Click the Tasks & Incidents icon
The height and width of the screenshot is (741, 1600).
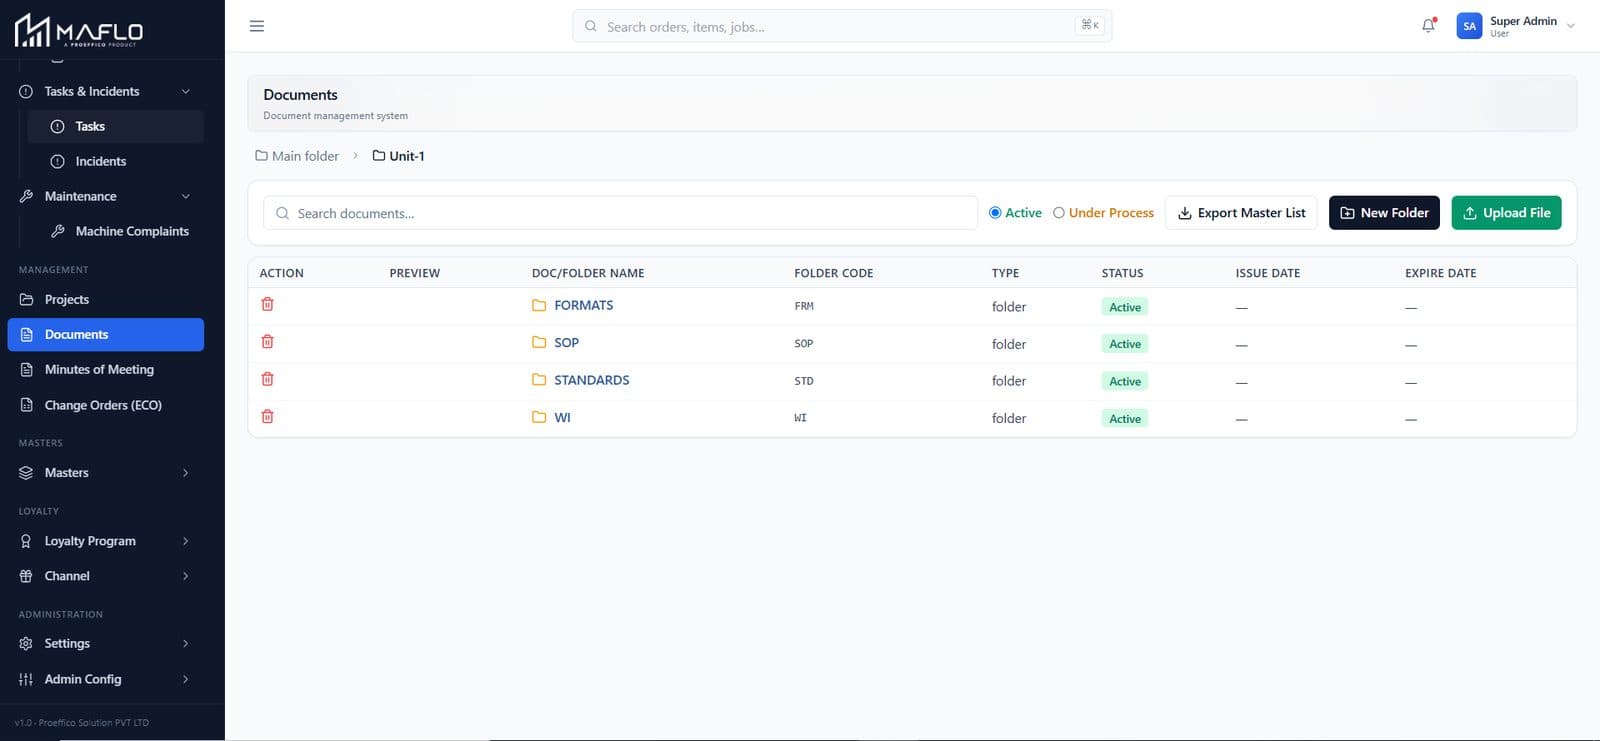click(x=26, y=91)
